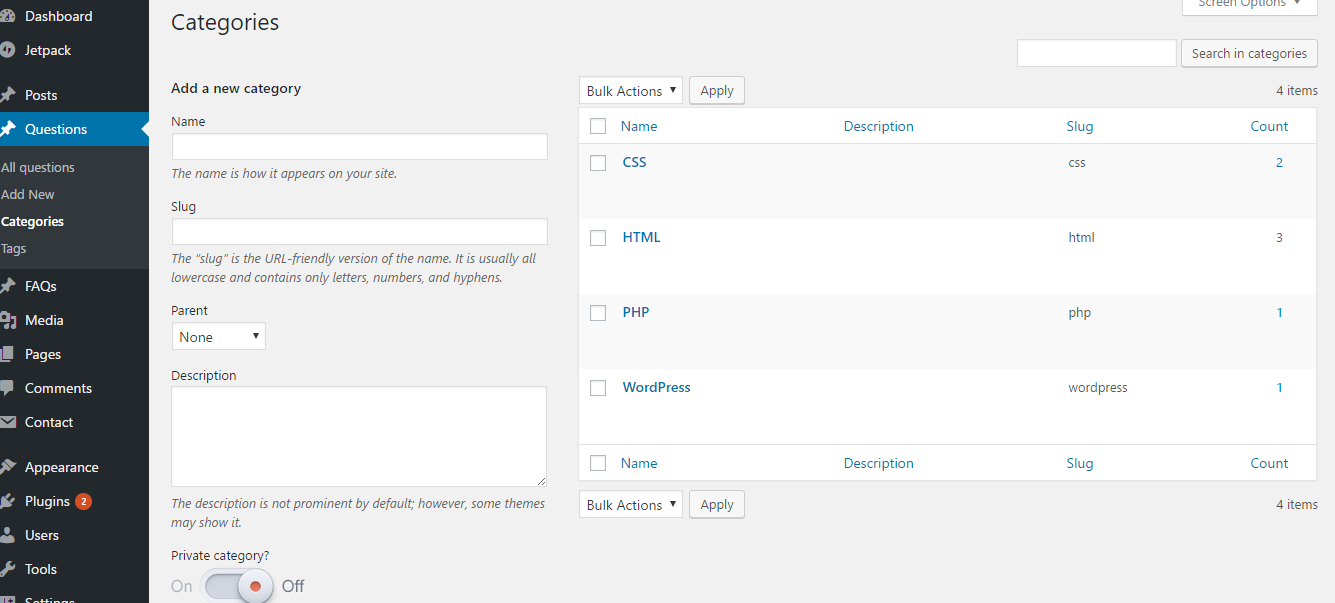Viewport: 1335px width, 603px height.
Task: Open Appearance via paintbrush icon
Action: click(8, 467)
